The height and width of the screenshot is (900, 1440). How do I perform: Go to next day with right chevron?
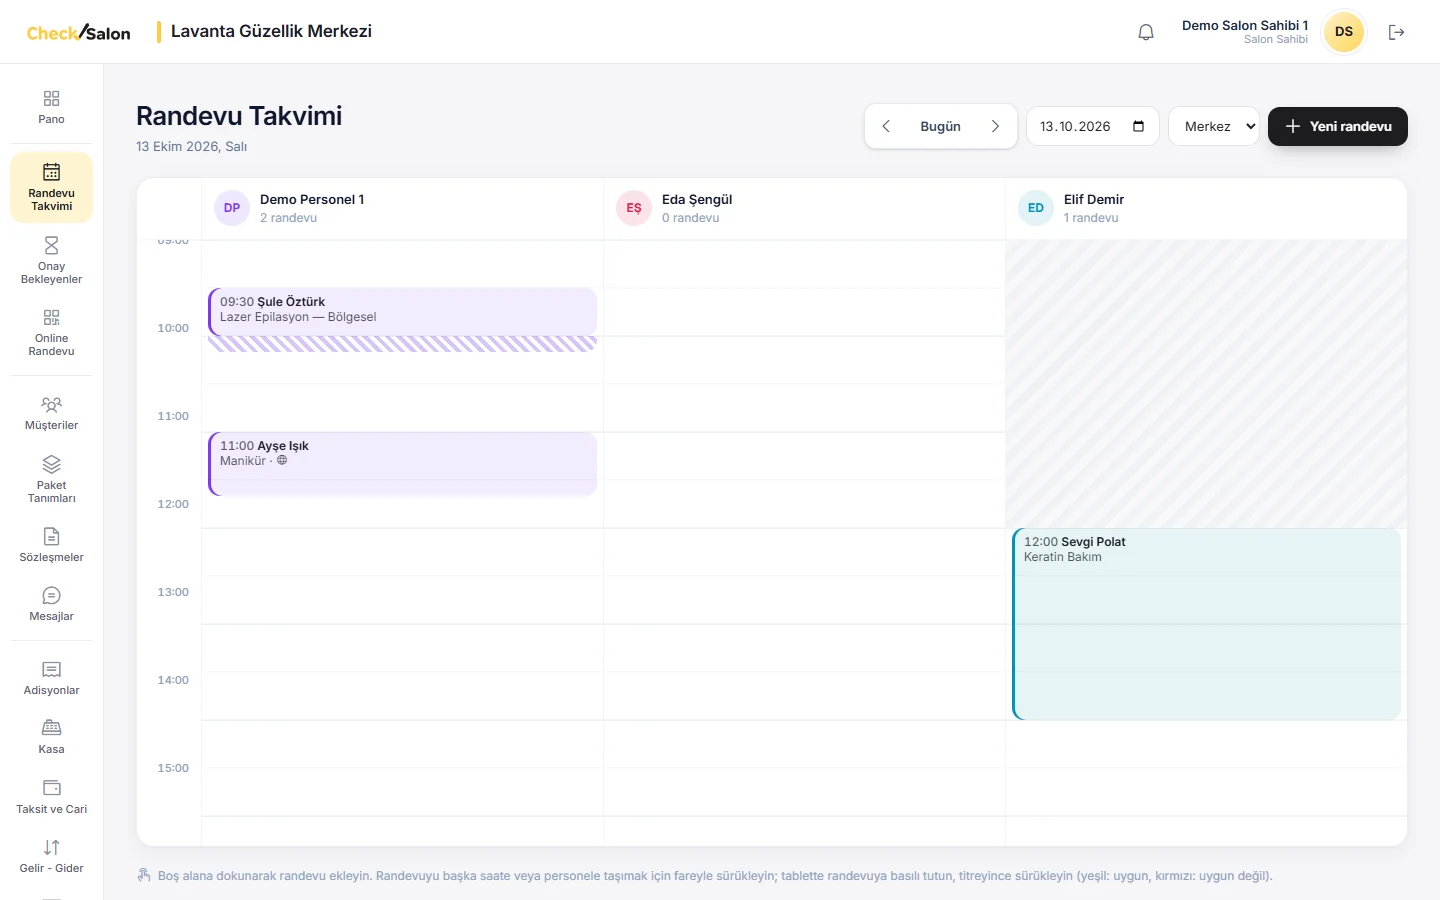tap(995, 126)
